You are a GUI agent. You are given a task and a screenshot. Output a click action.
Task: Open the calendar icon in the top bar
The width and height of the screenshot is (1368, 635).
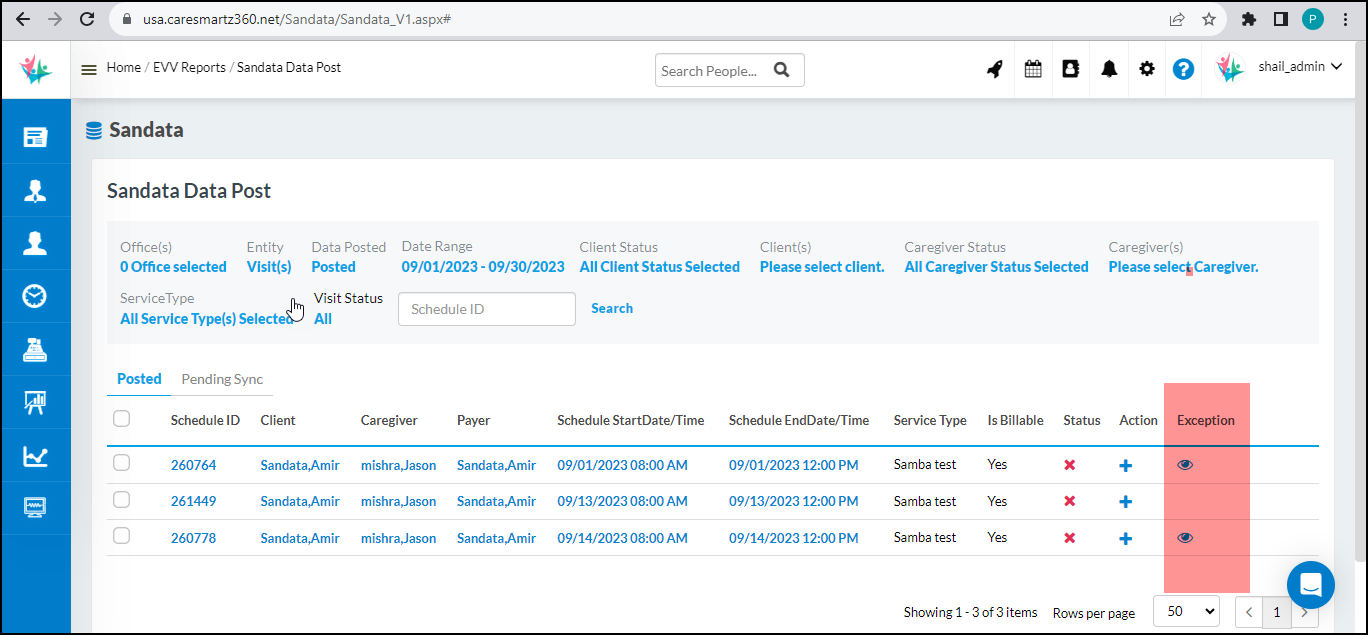[x=1032, y=68]
